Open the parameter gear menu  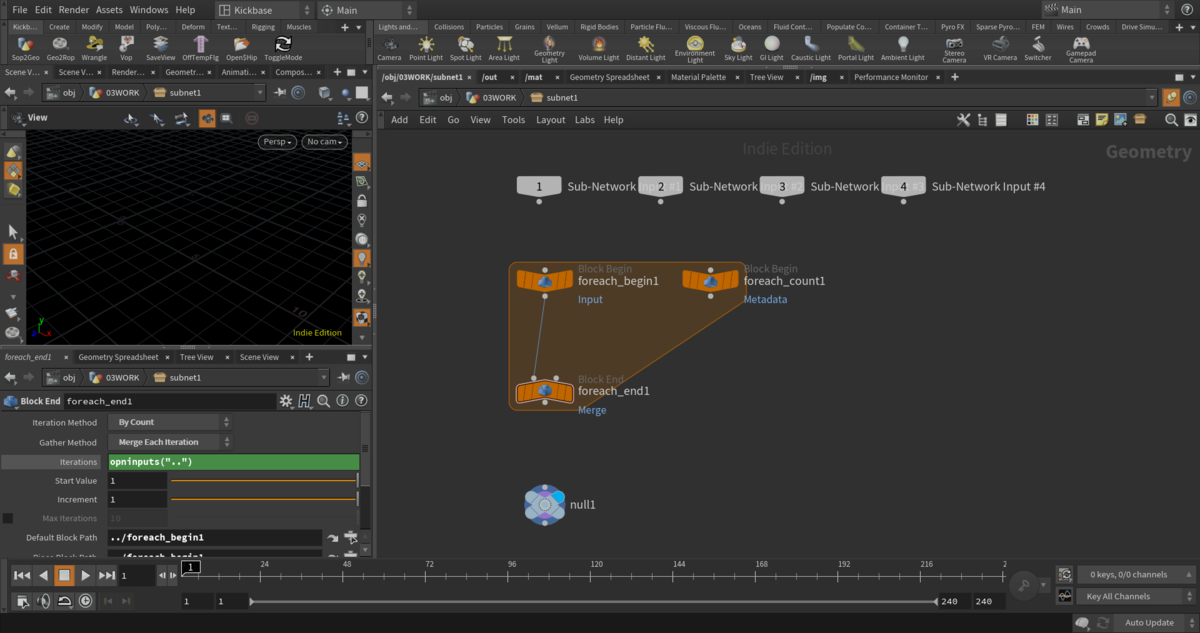[286, 401]
